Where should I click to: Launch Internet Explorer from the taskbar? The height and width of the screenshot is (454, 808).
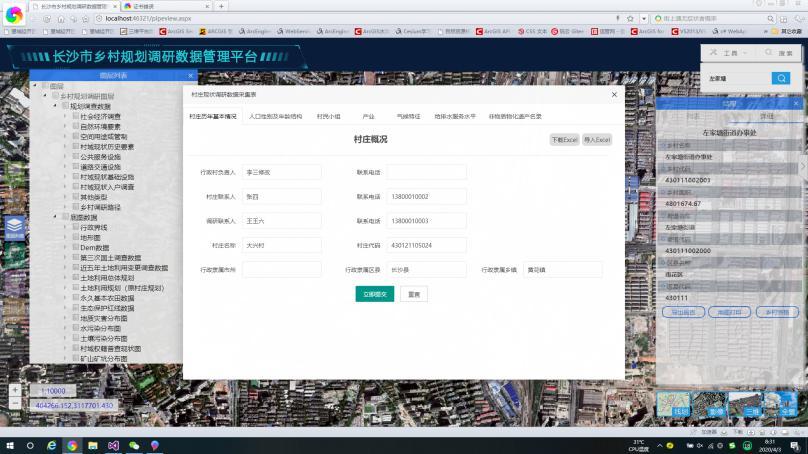[52, 445]
